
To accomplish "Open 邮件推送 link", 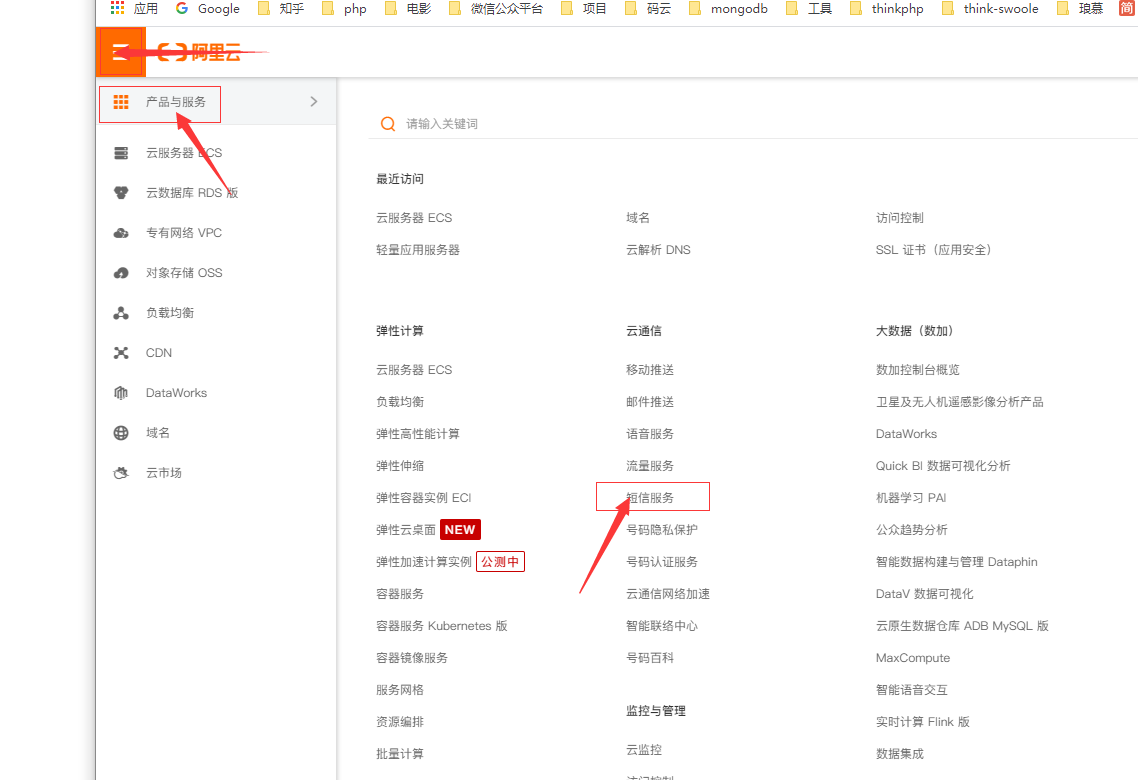I will 650,402.
